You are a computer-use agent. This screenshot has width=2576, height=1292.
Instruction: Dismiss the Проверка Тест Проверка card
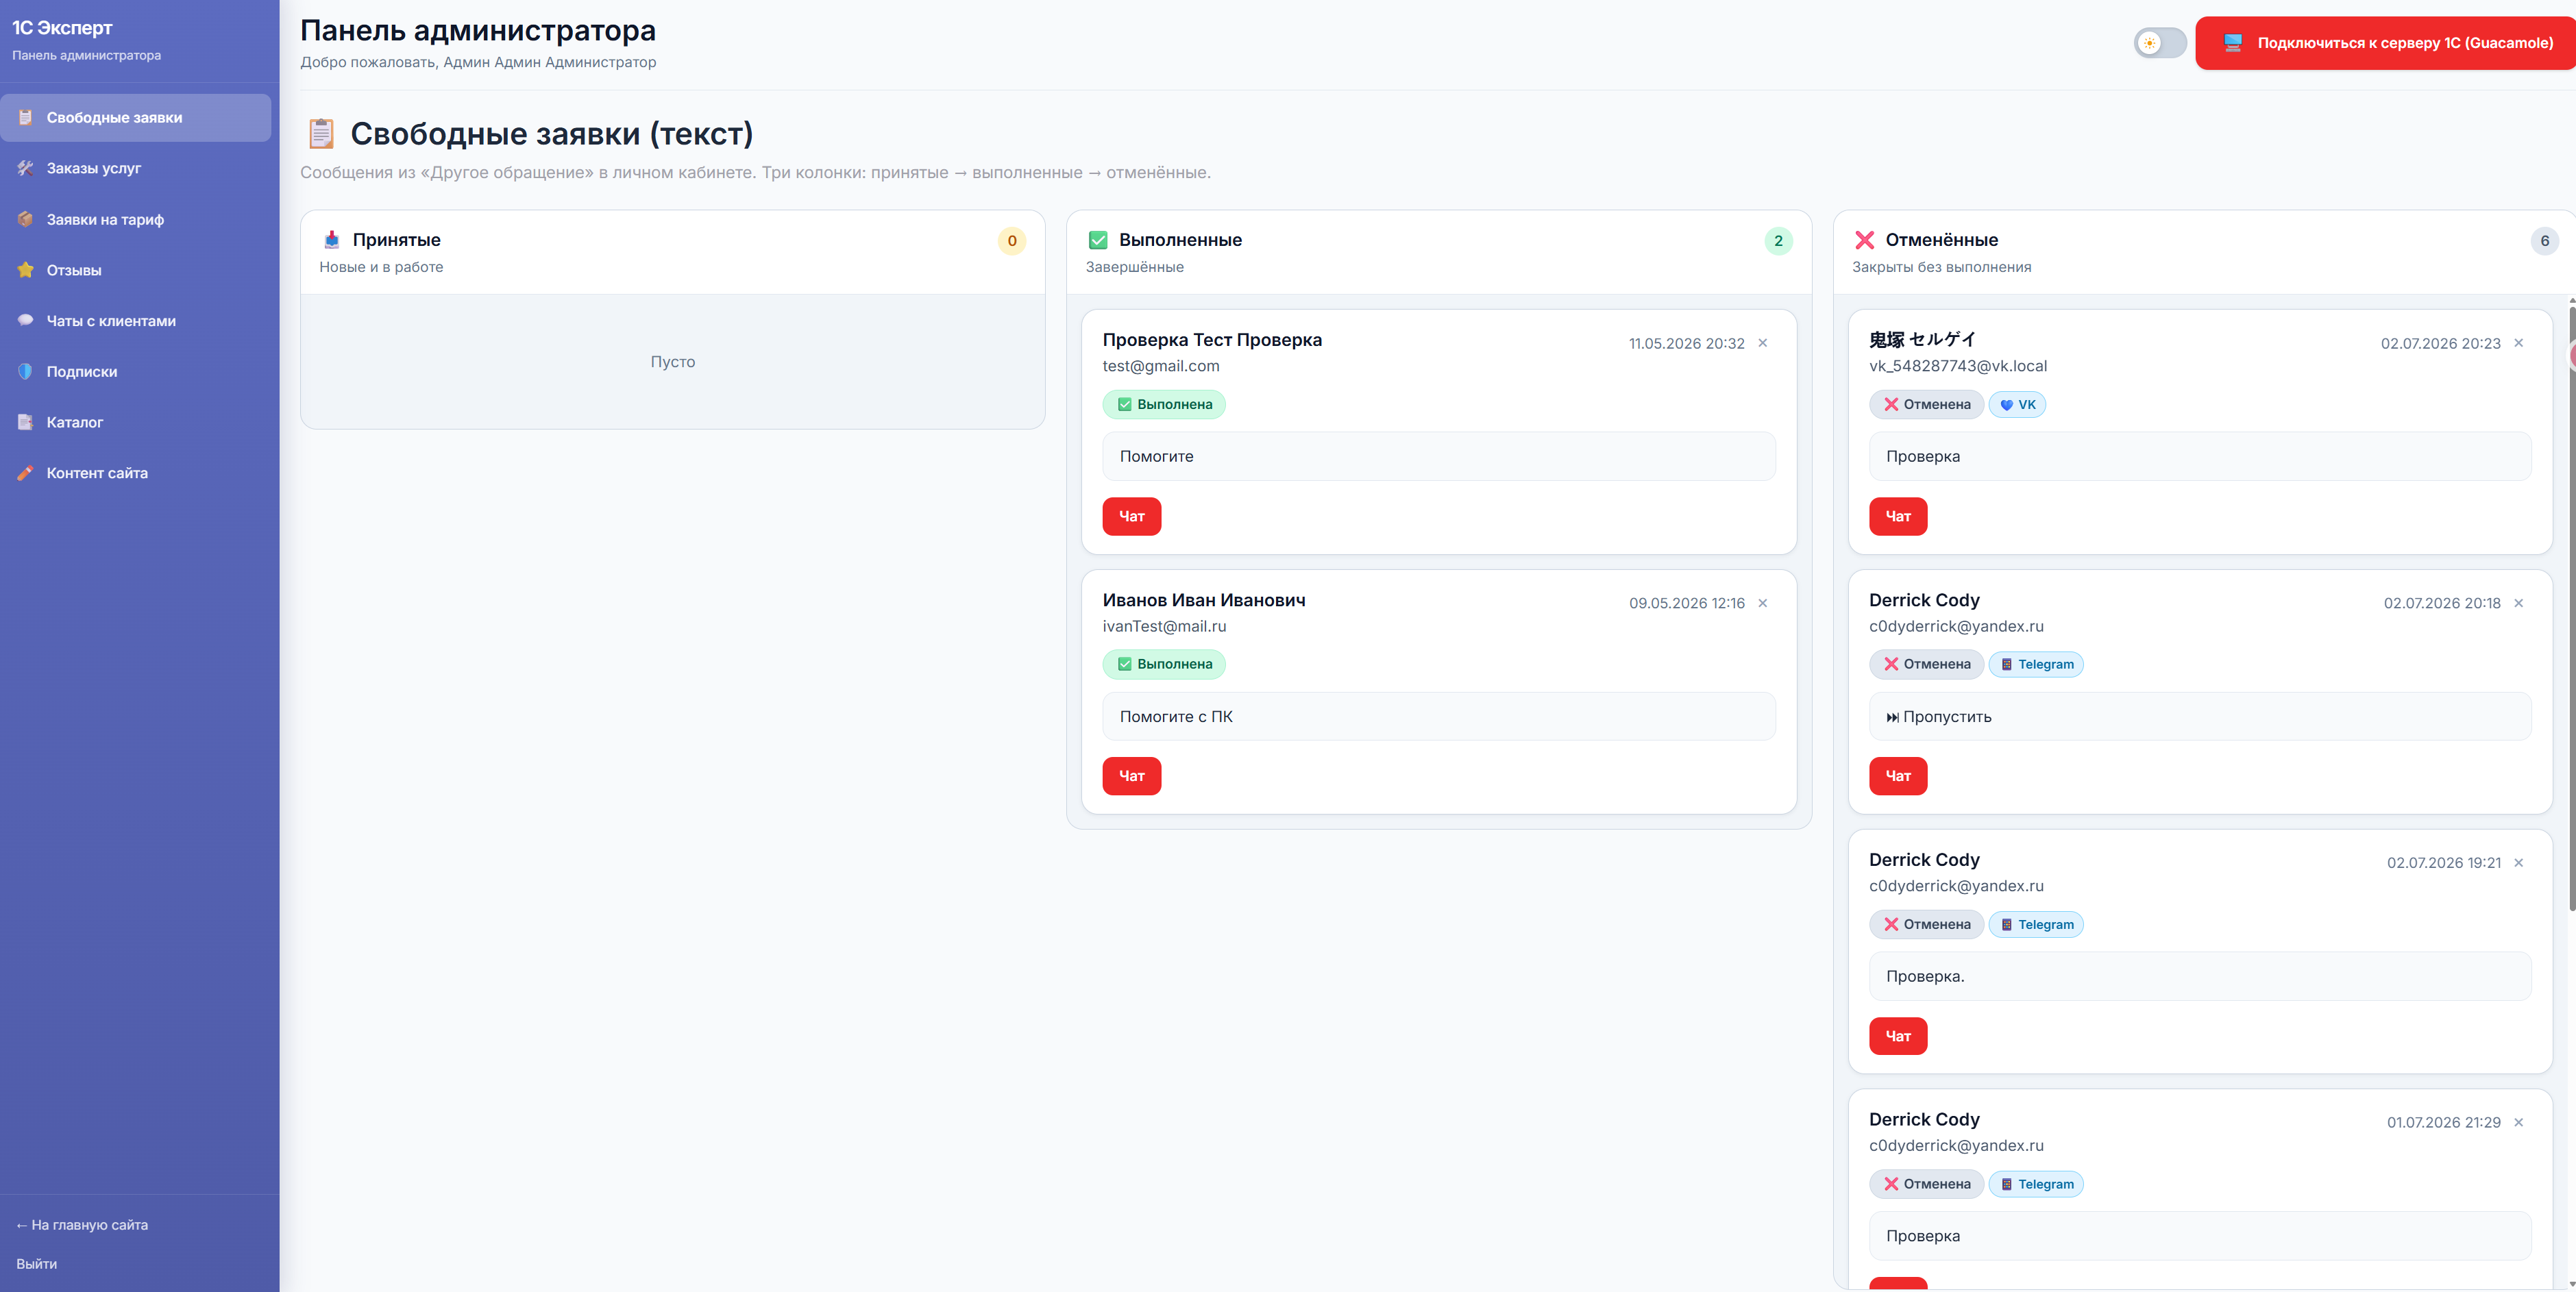tap(1763, 343)
